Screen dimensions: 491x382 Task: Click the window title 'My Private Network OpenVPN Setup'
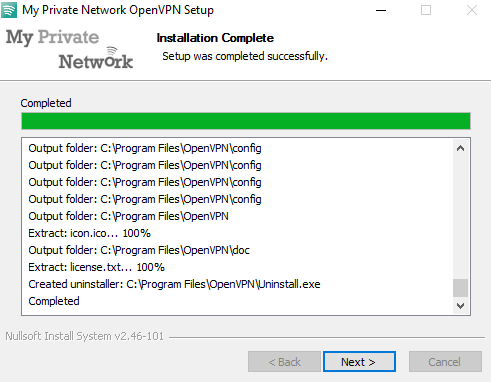(x=118, y=10)
